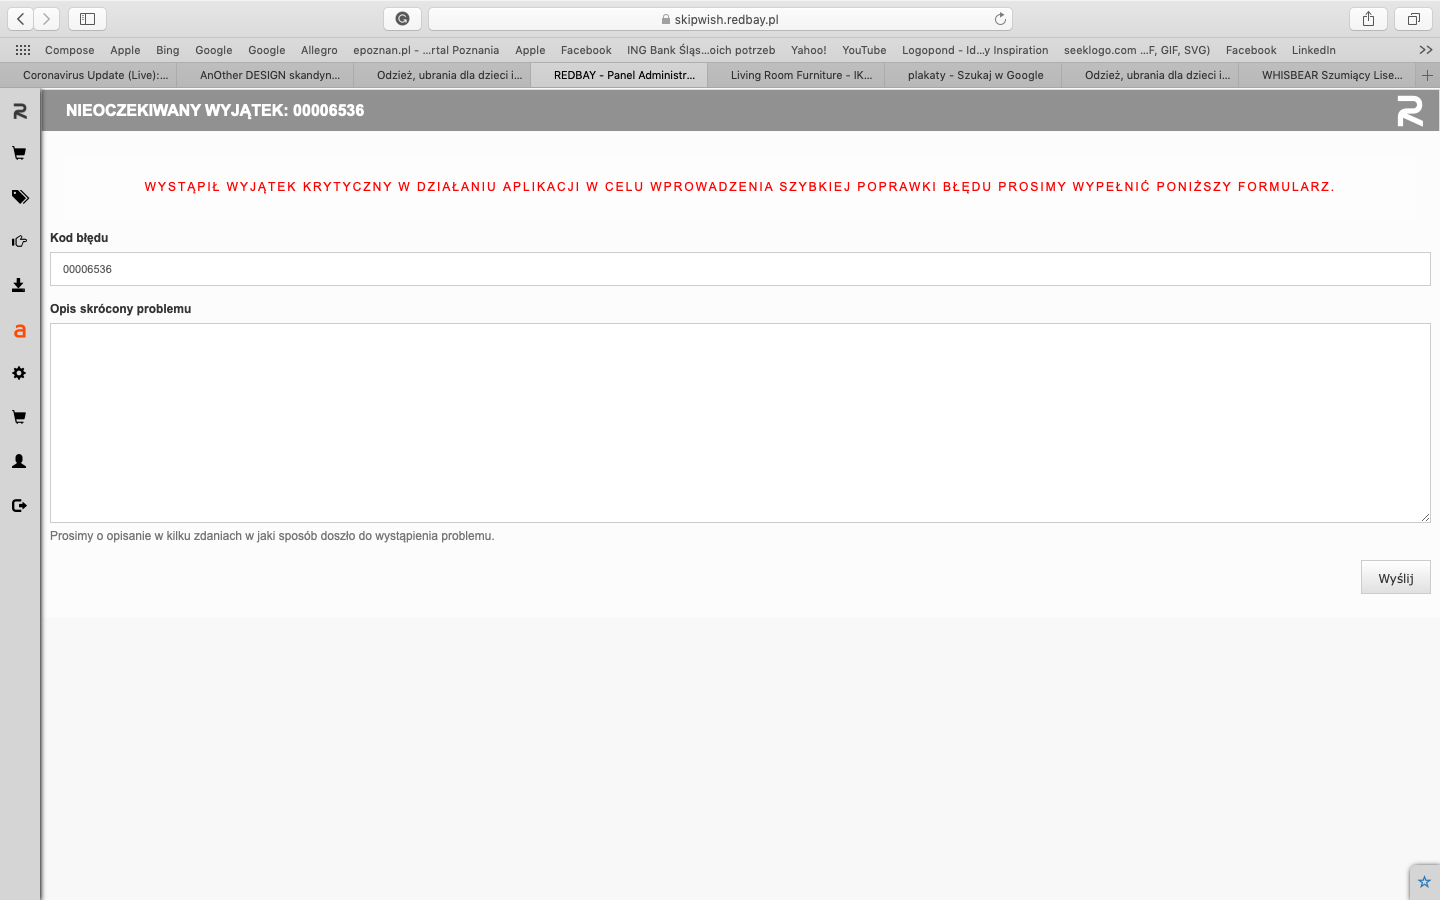This screenshot has height=900, width=1440.
Task: Open the price tags sidebar icon
Action: pyautogui.click(x=19, y=197)
